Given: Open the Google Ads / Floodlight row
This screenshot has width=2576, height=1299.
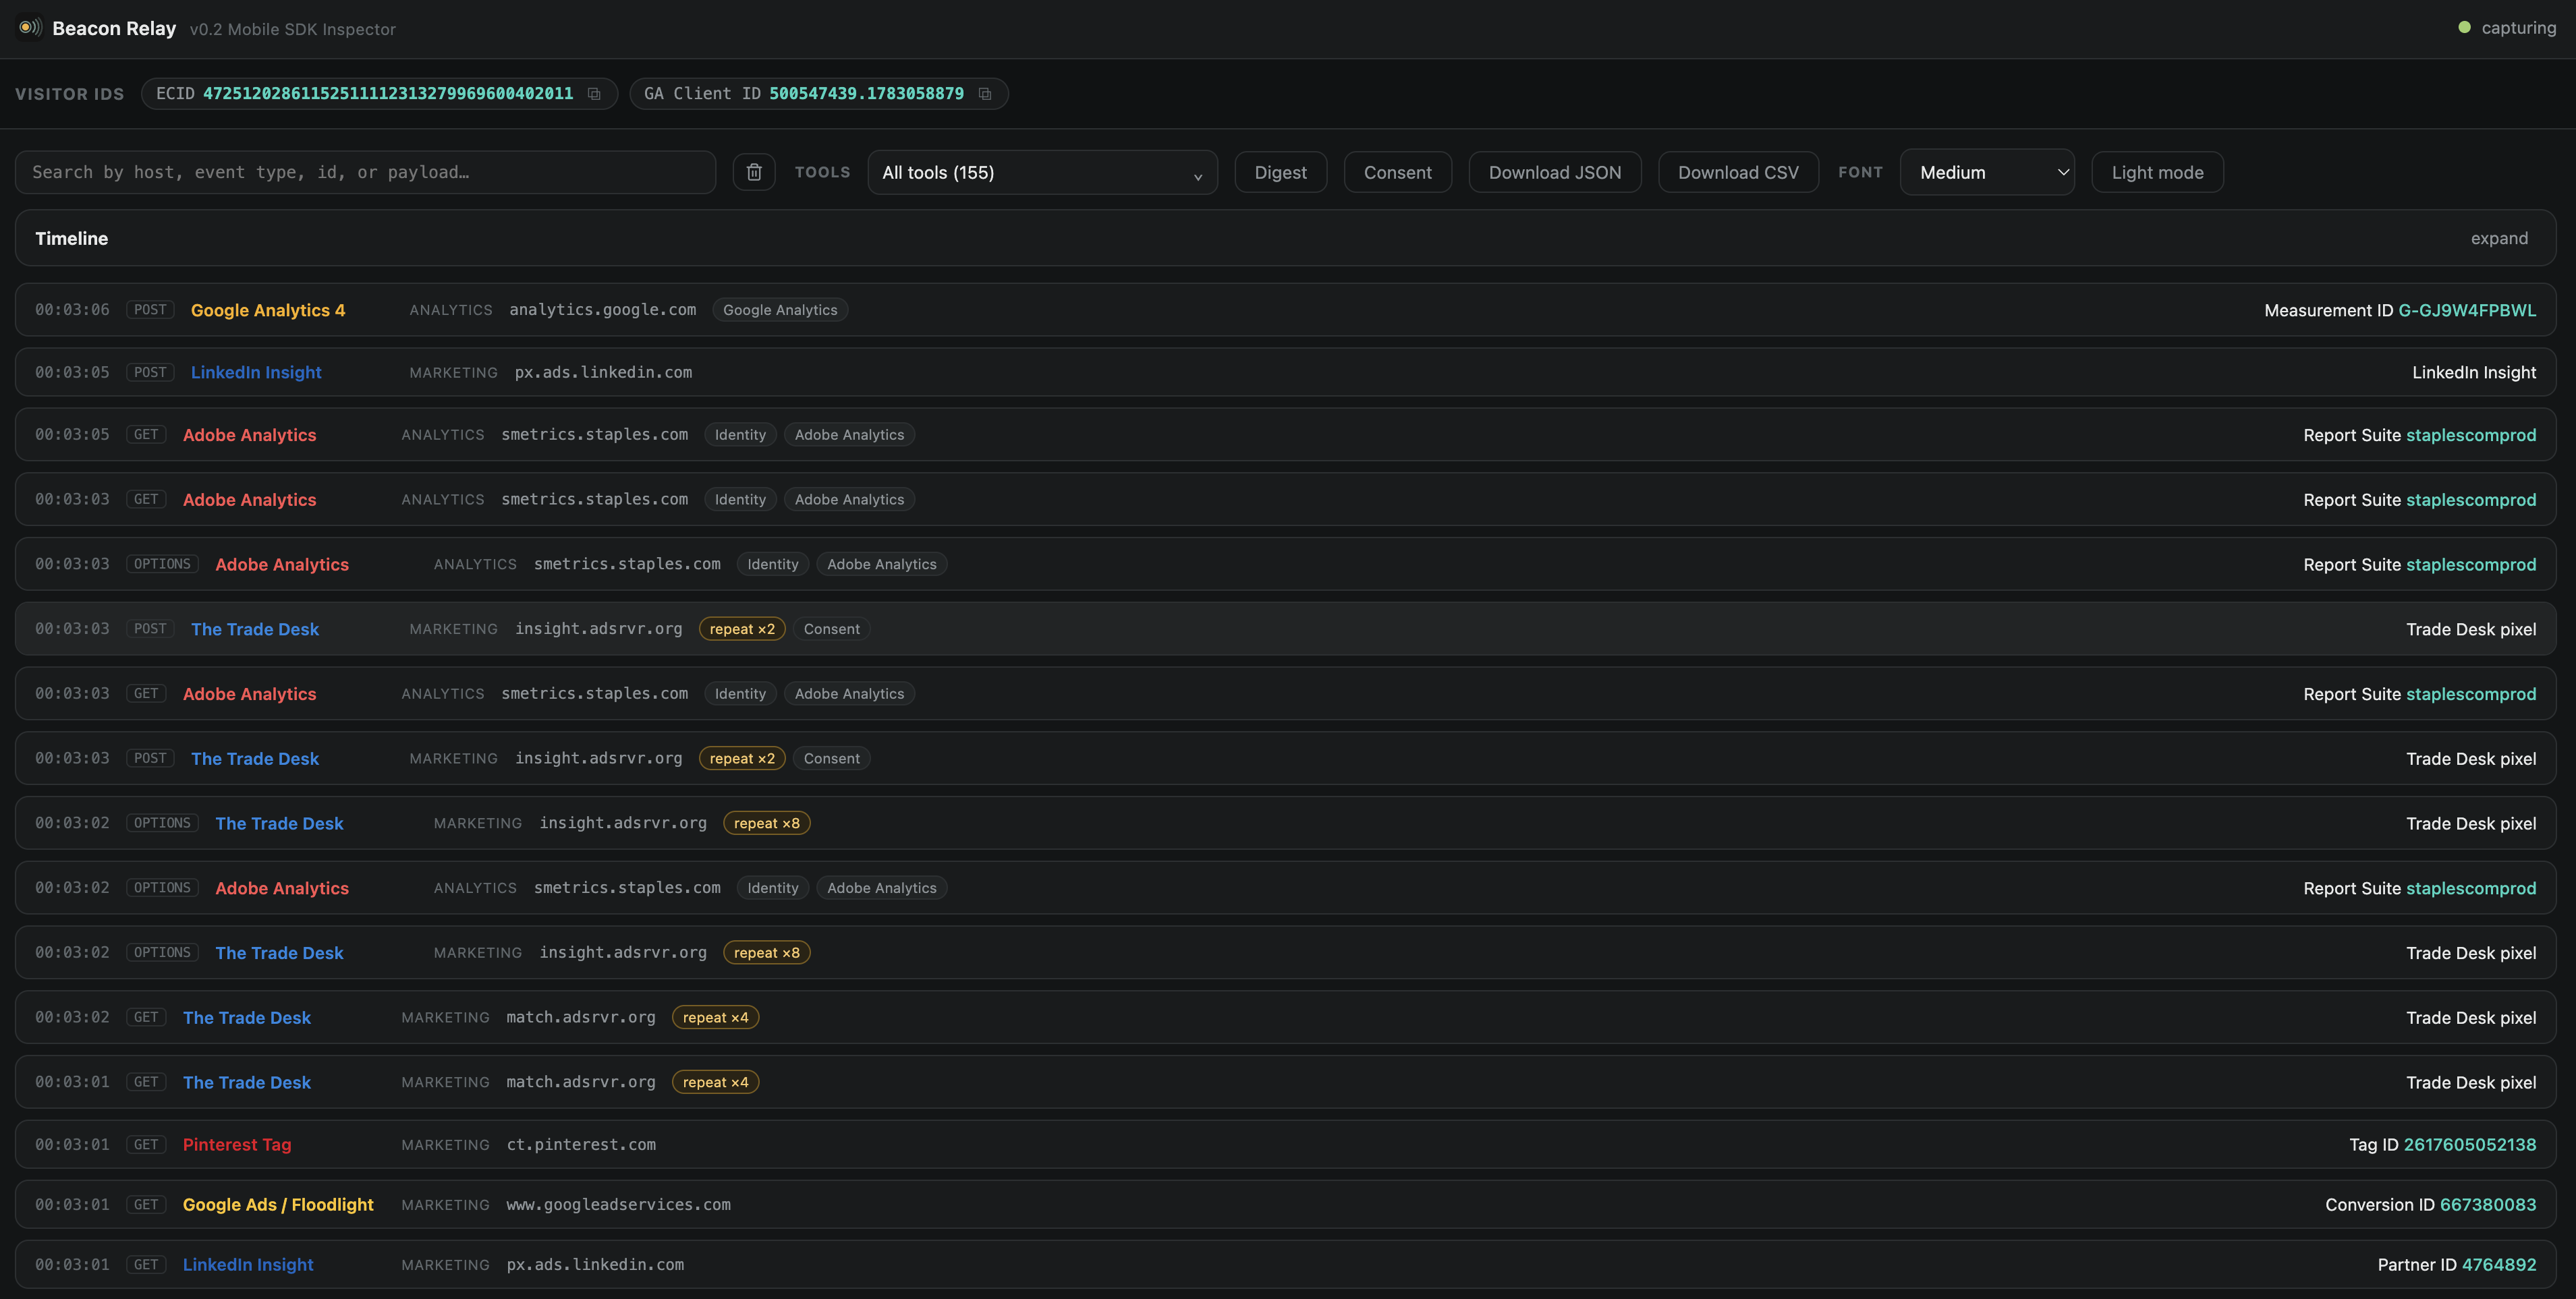Looking at the screenshot, I should tap(1285, 1205).
